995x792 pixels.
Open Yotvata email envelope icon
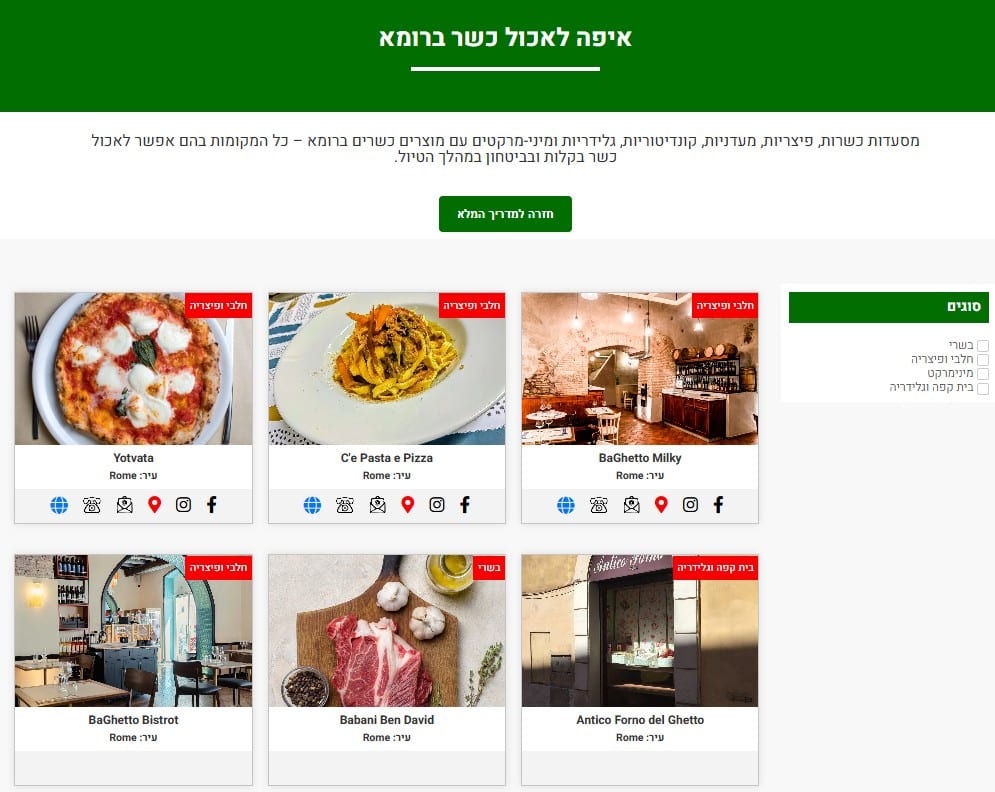coord(124,505)
